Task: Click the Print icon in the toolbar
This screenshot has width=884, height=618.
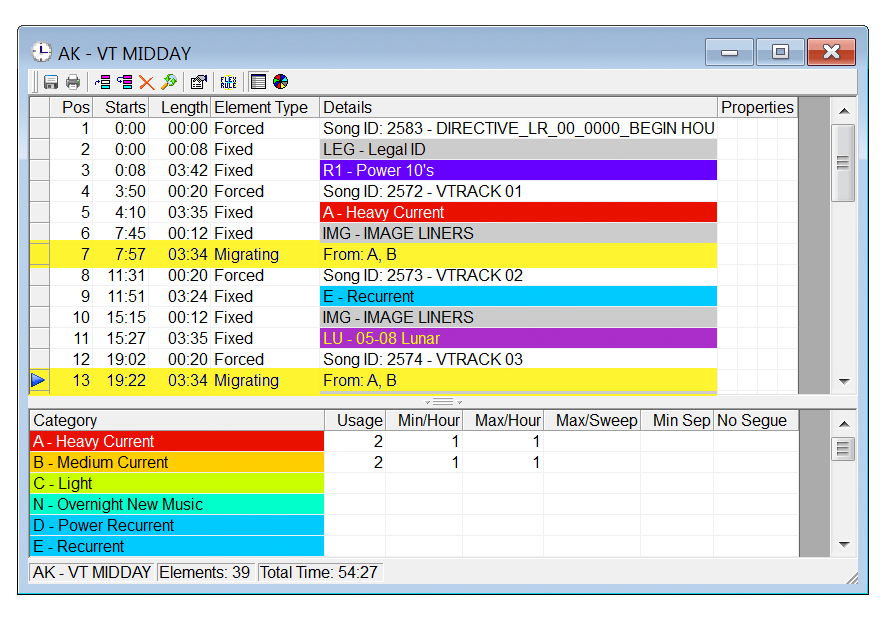Action: pos(73,82)
